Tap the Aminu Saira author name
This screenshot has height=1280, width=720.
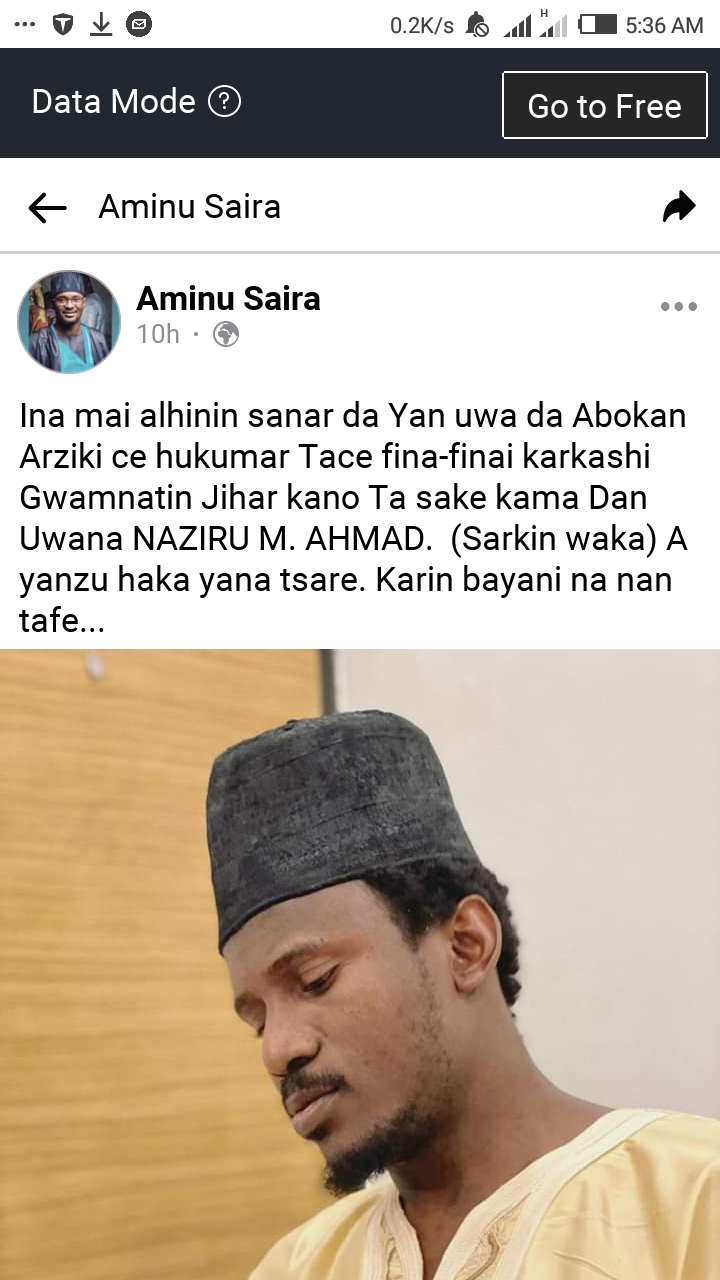pyautogui.click(x=228, y=298)
